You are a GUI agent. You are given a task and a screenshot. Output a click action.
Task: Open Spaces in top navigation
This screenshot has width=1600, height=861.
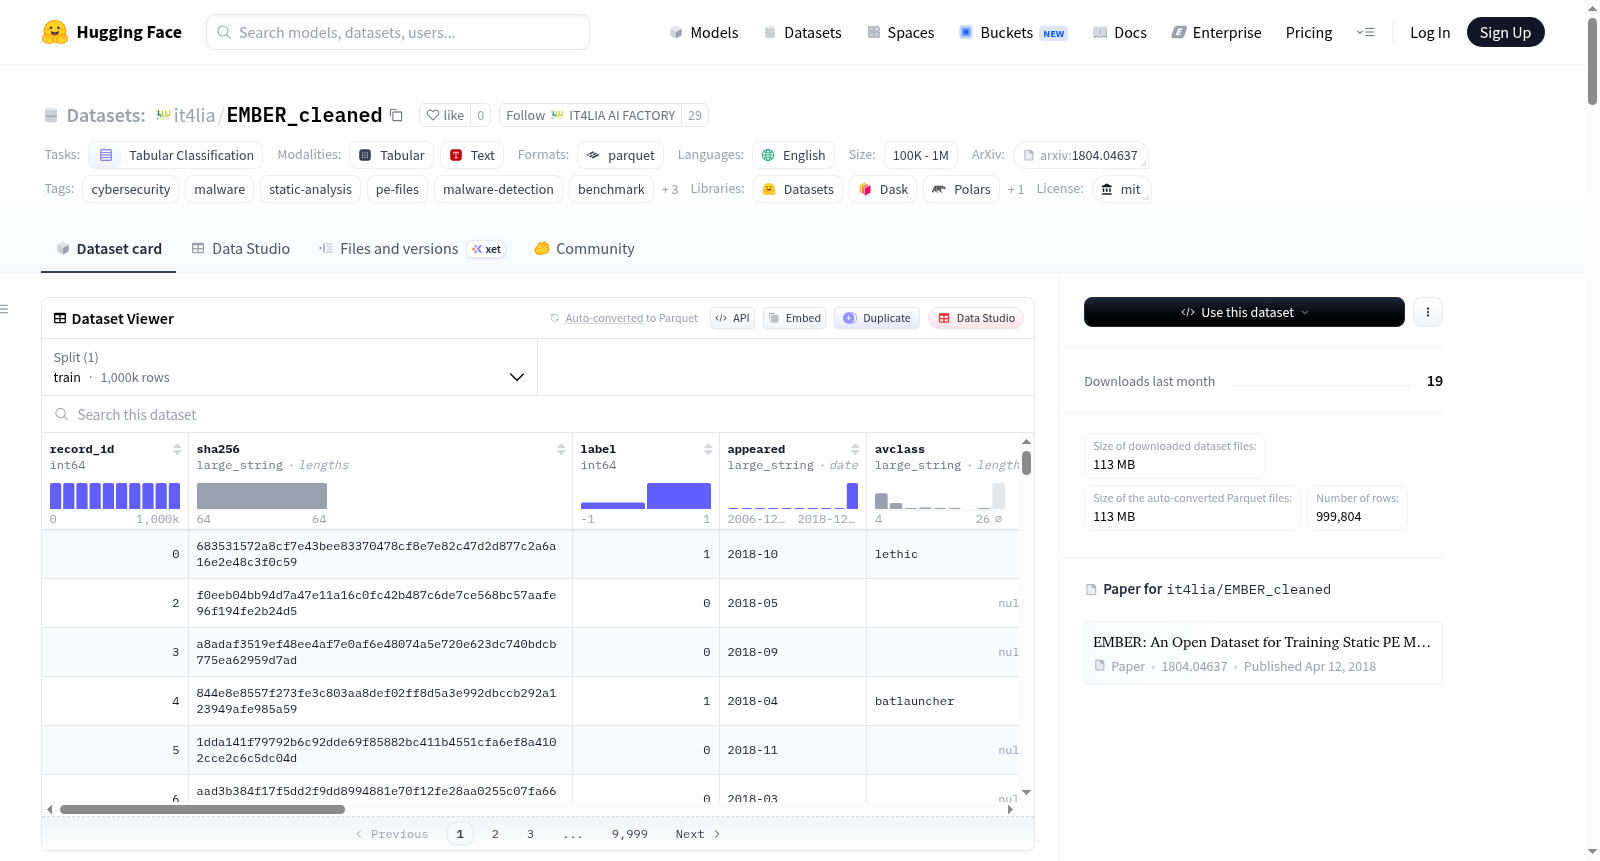point(901,32)
